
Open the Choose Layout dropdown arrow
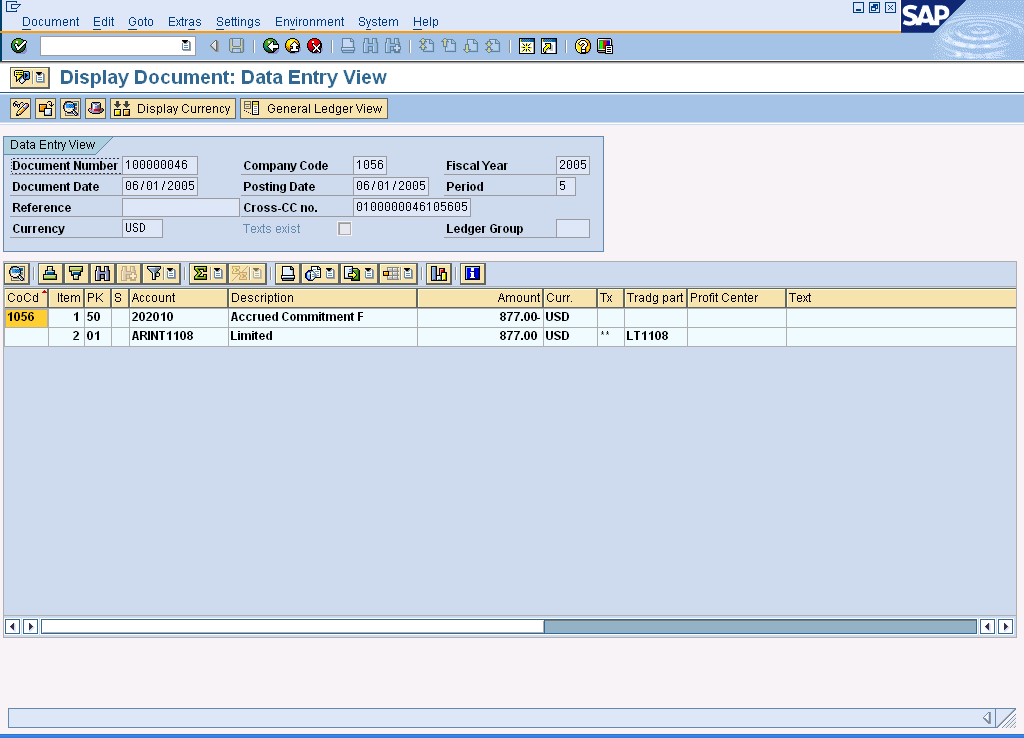click(x=409, y=274)
